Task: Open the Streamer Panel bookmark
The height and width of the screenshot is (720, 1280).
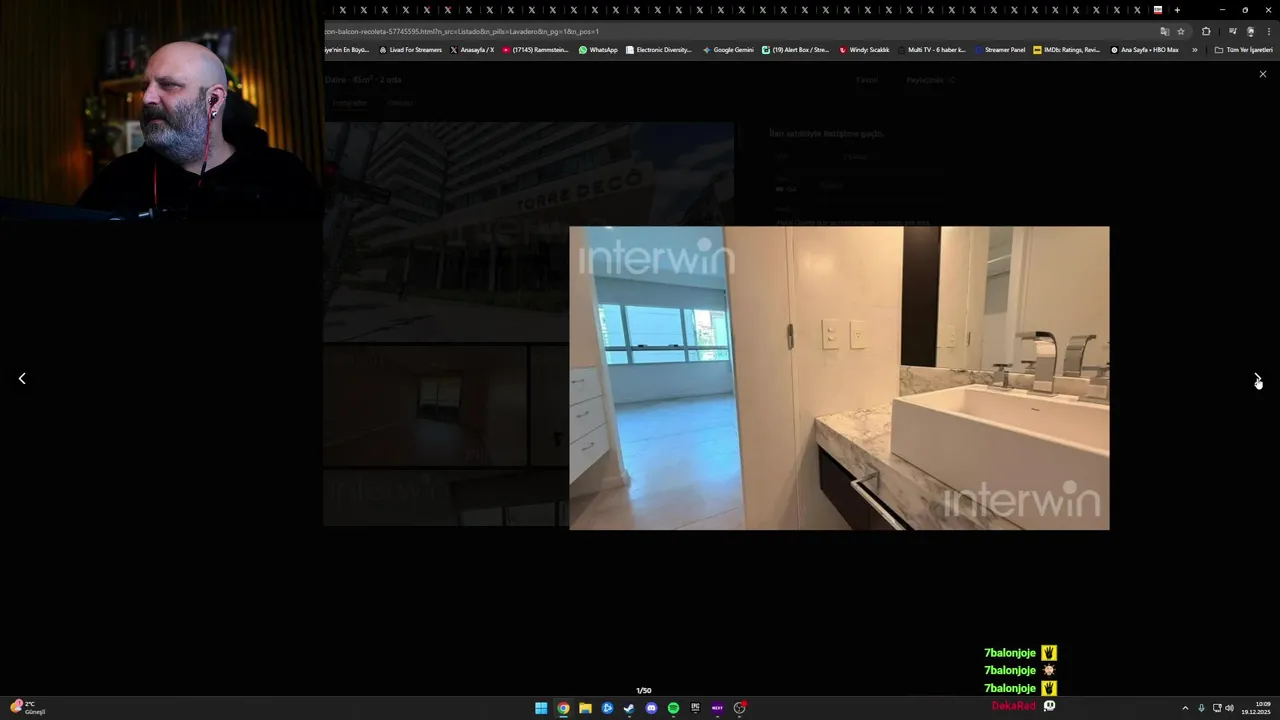Action: tap(1000, 50)
